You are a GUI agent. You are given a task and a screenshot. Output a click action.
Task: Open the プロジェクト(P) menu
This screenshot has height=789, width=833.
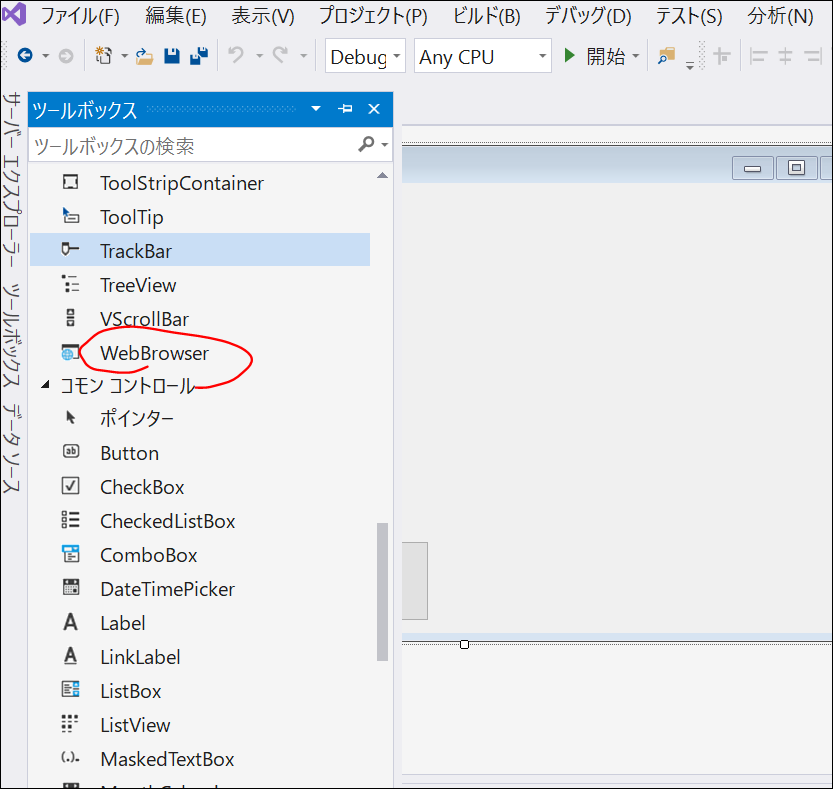[373, 16]
